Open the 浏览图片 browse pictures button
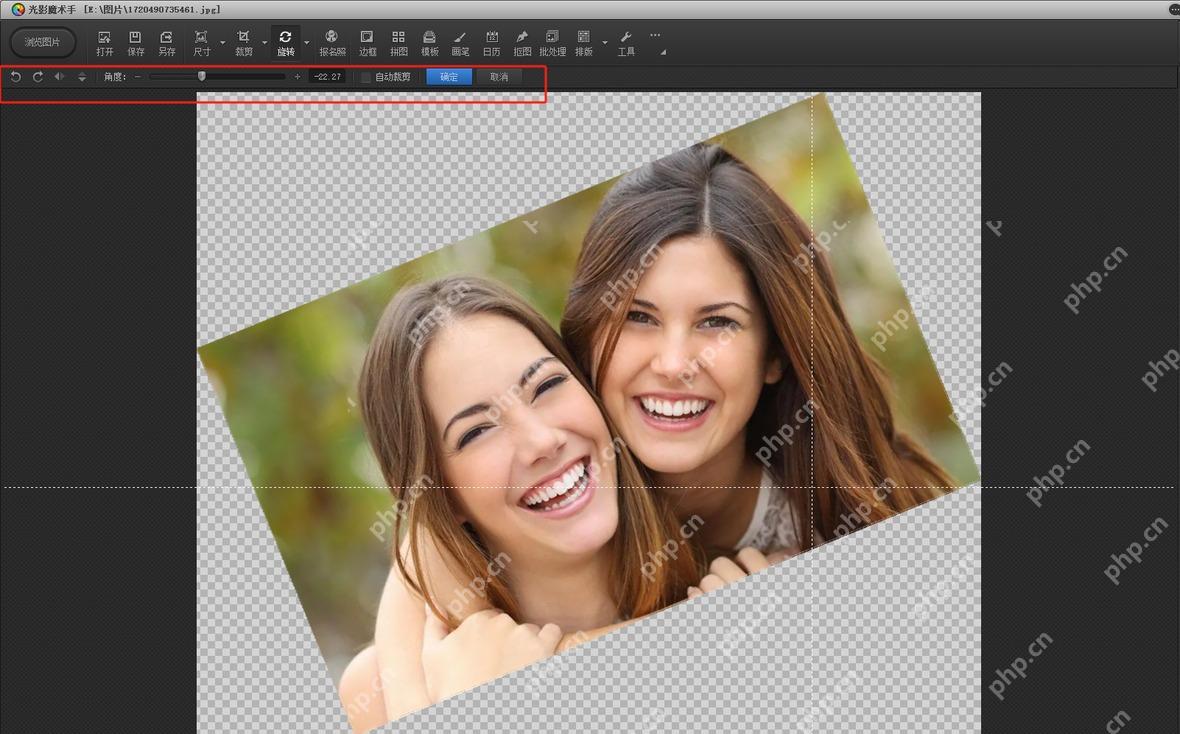1180x734 pixels. 43,42
